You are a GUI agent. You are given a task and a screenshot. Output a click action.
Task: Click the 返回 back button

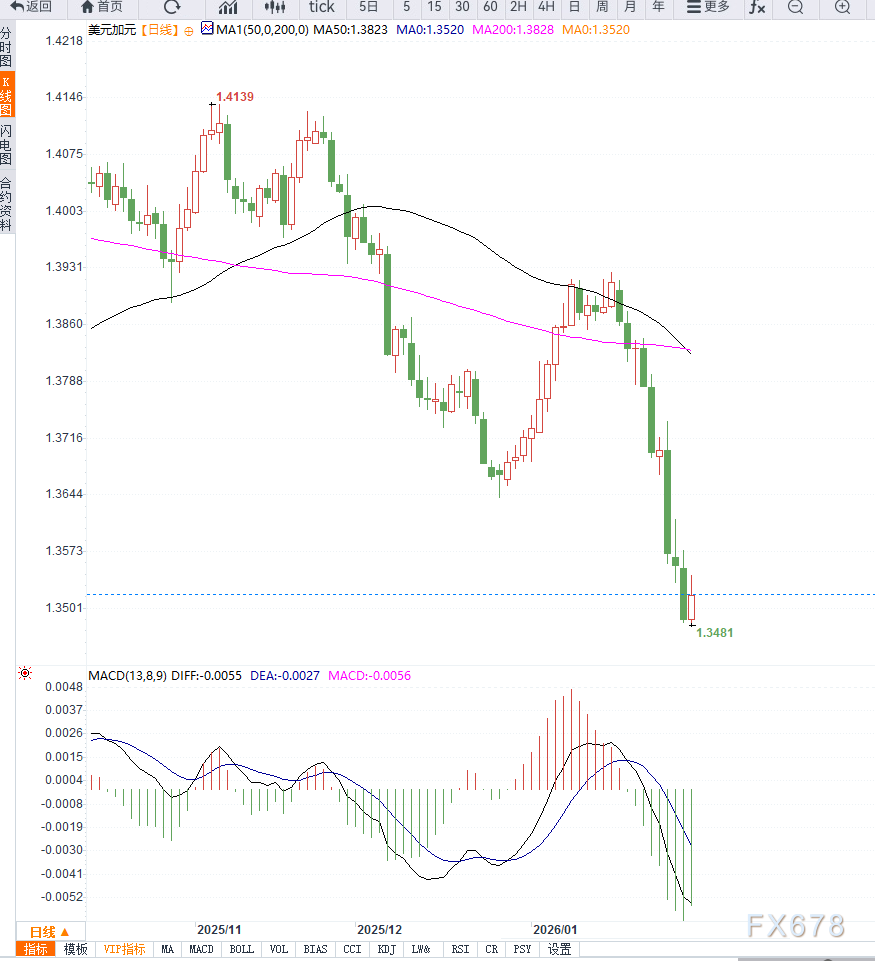tap(31, 7)
